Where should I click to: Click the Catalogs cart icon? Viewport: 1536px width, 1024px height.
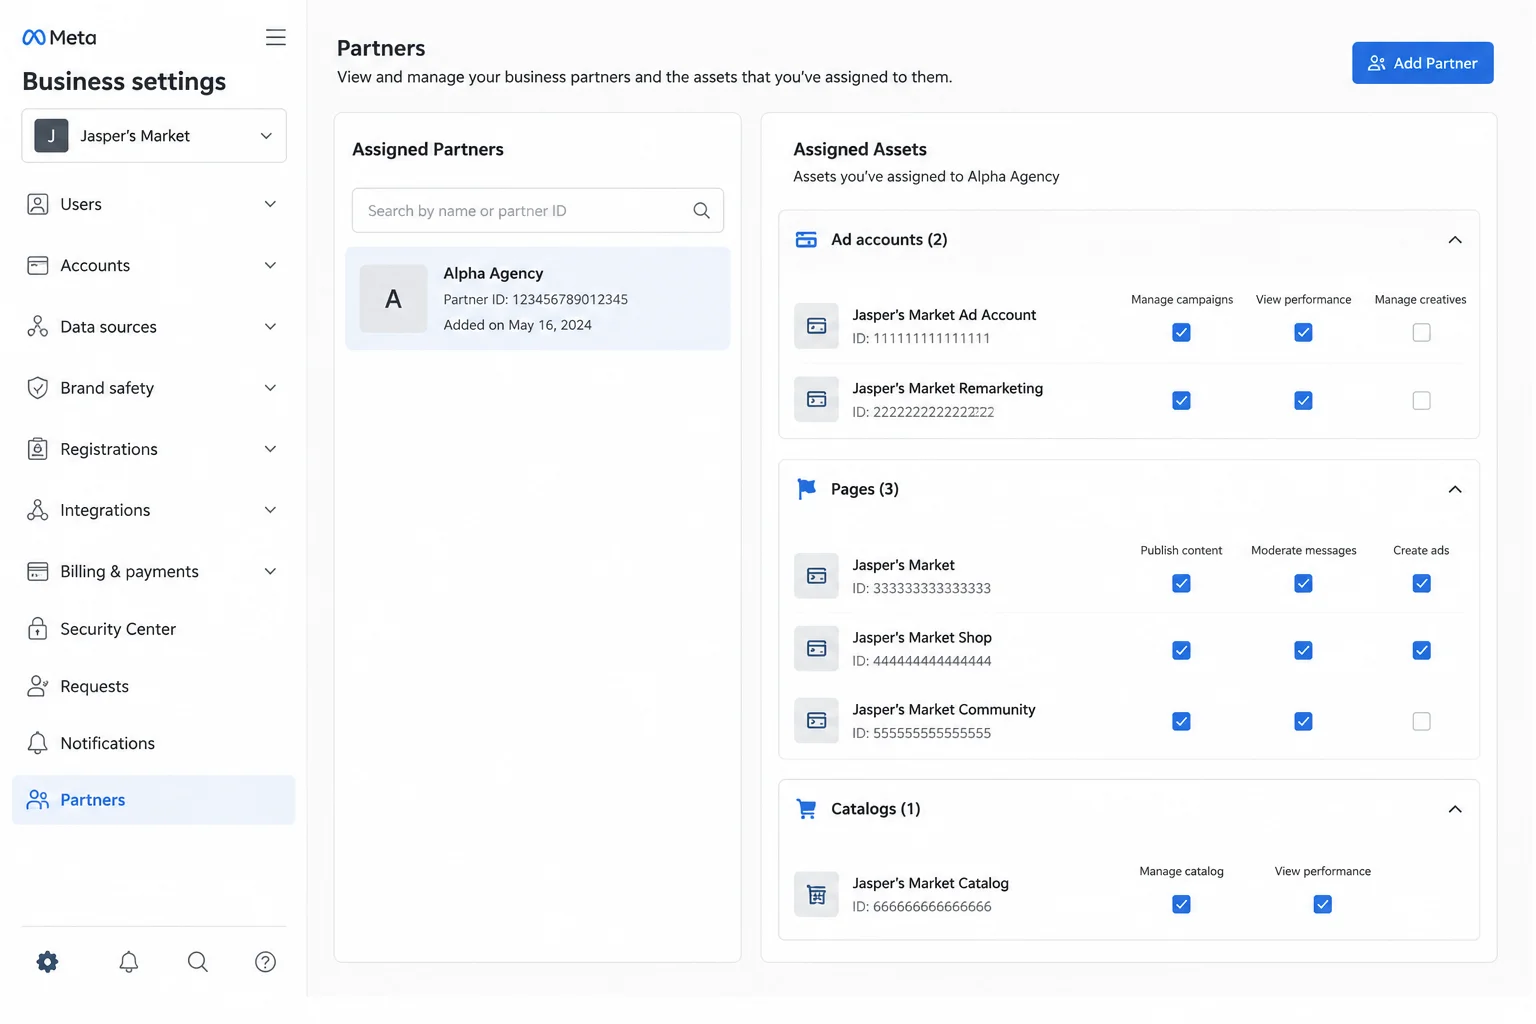pos(806,809)
